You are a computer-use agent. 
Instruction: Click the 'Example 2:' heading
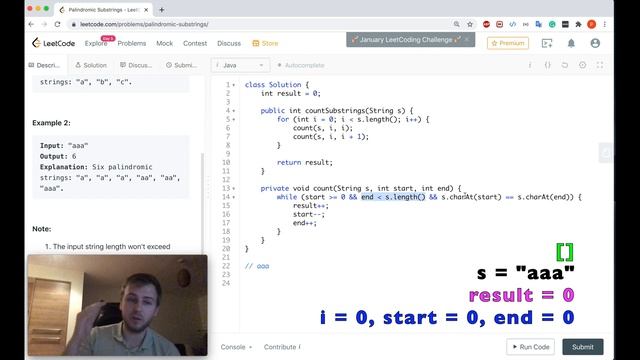coord(51,123)
